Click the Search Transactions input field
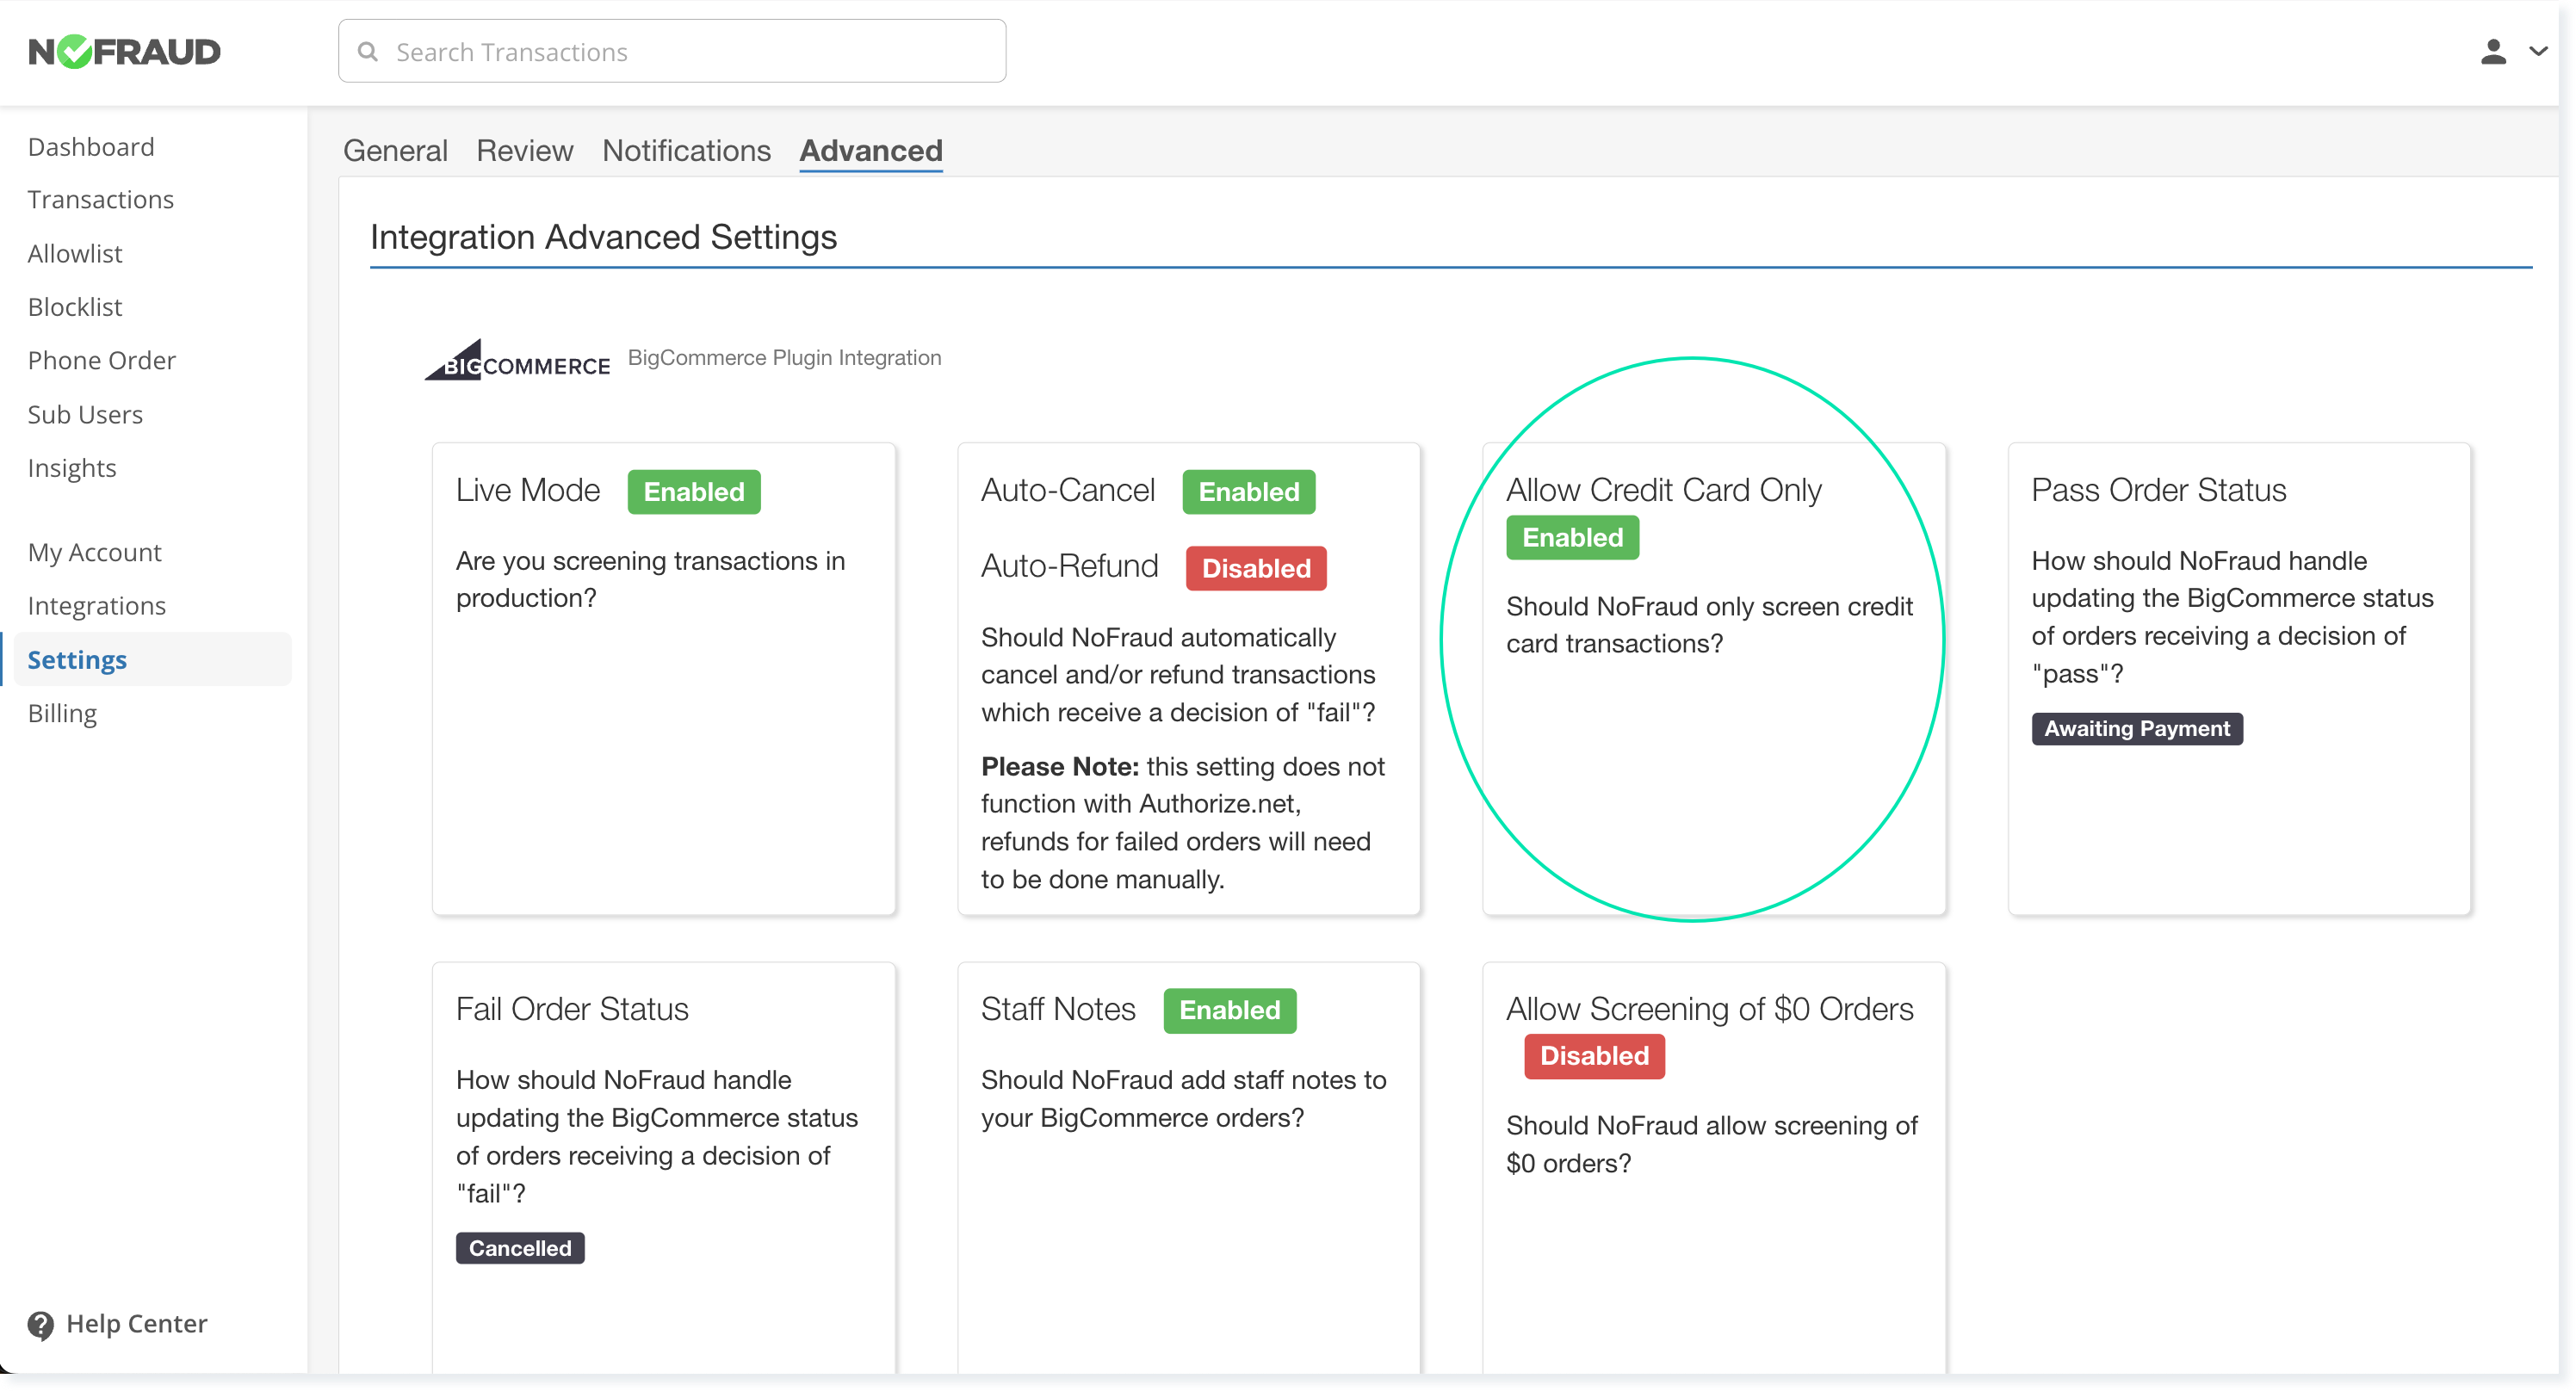 coord(670,51)
